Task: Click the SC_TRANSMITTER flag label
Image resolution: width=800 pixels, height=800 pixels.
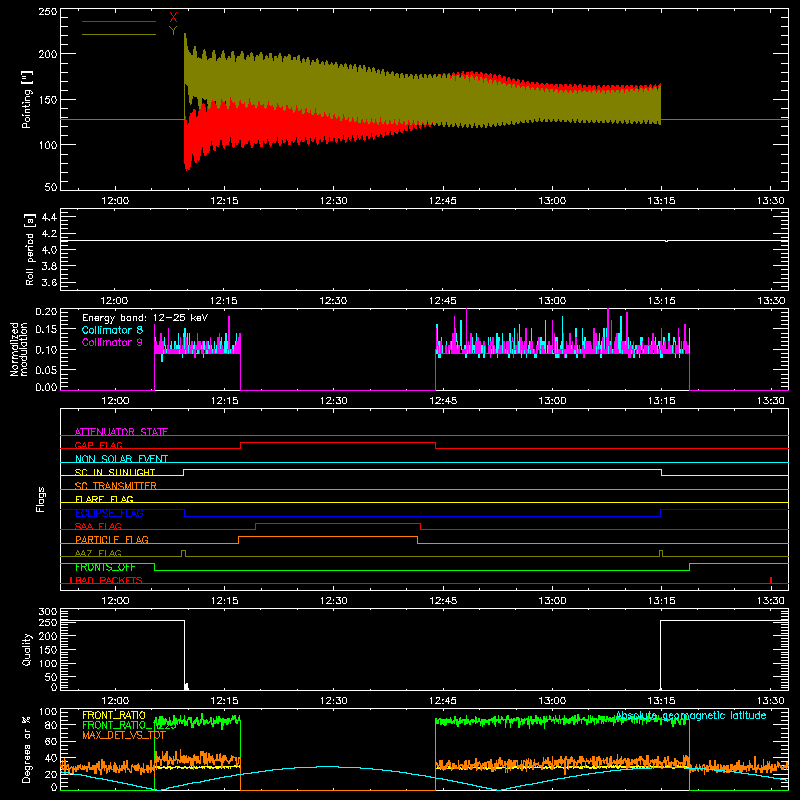Action: [116, 485]
